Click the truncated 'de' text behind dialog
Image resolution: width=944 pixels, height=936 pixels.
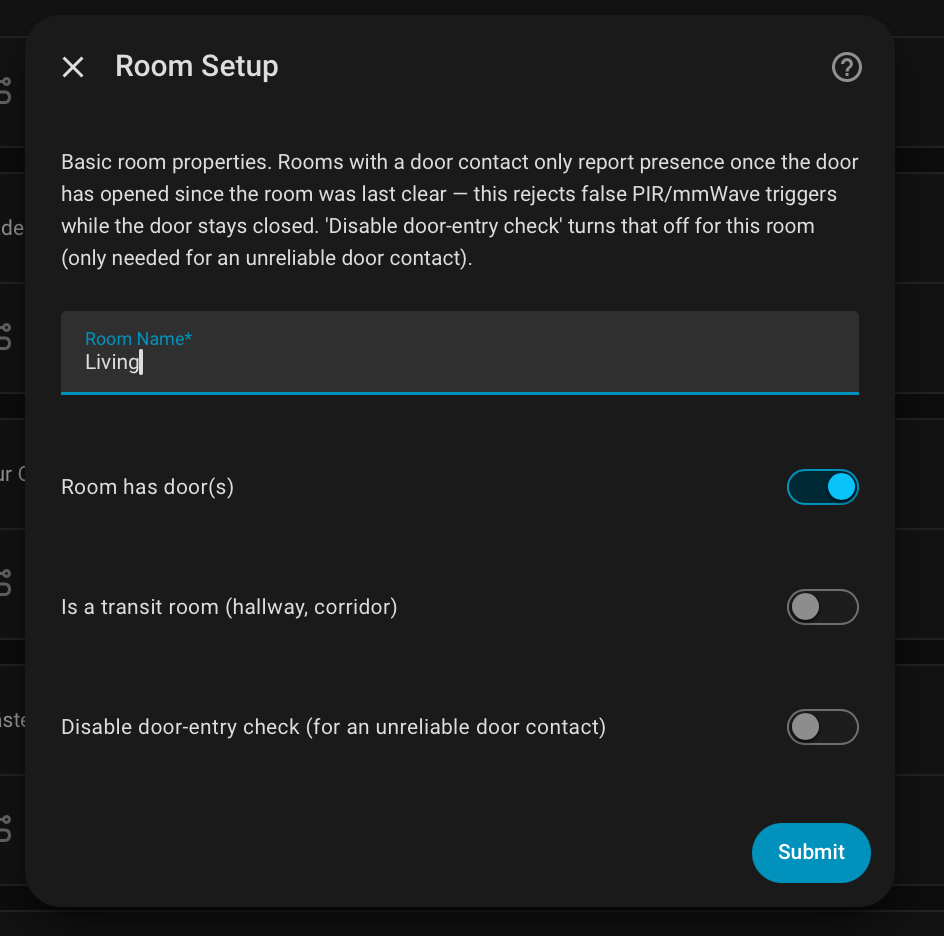click(12, 228)
